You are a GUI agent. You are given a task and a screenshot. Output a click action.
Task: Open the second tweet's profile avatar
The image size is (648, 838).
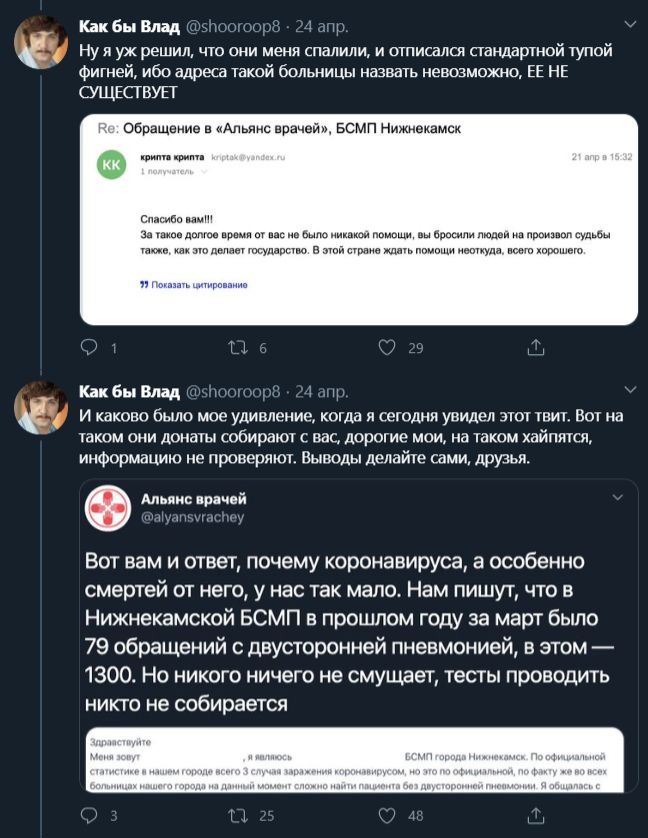pos(41,407)
